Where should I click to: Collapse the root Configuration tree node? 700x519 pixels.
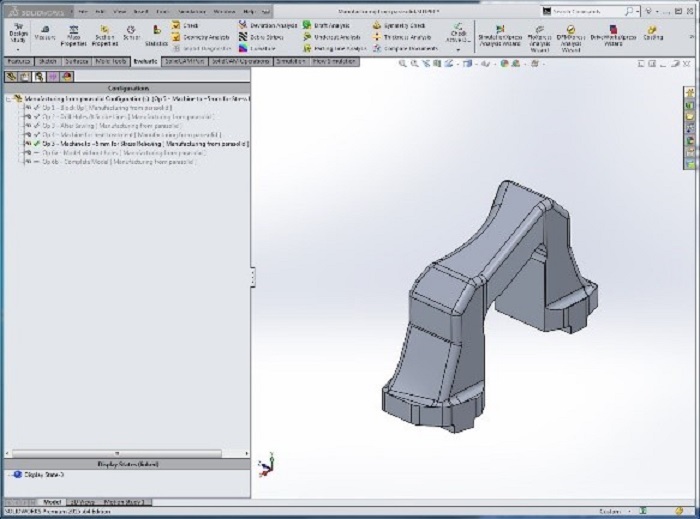pos(9,99)
